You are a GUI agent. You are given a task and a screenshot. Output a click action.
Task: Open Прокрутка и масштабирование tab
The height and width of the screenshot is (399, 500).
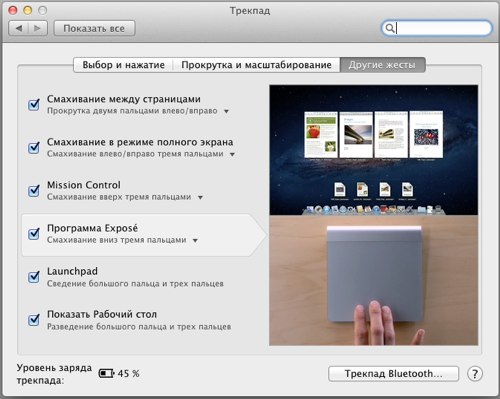(256, 65)
